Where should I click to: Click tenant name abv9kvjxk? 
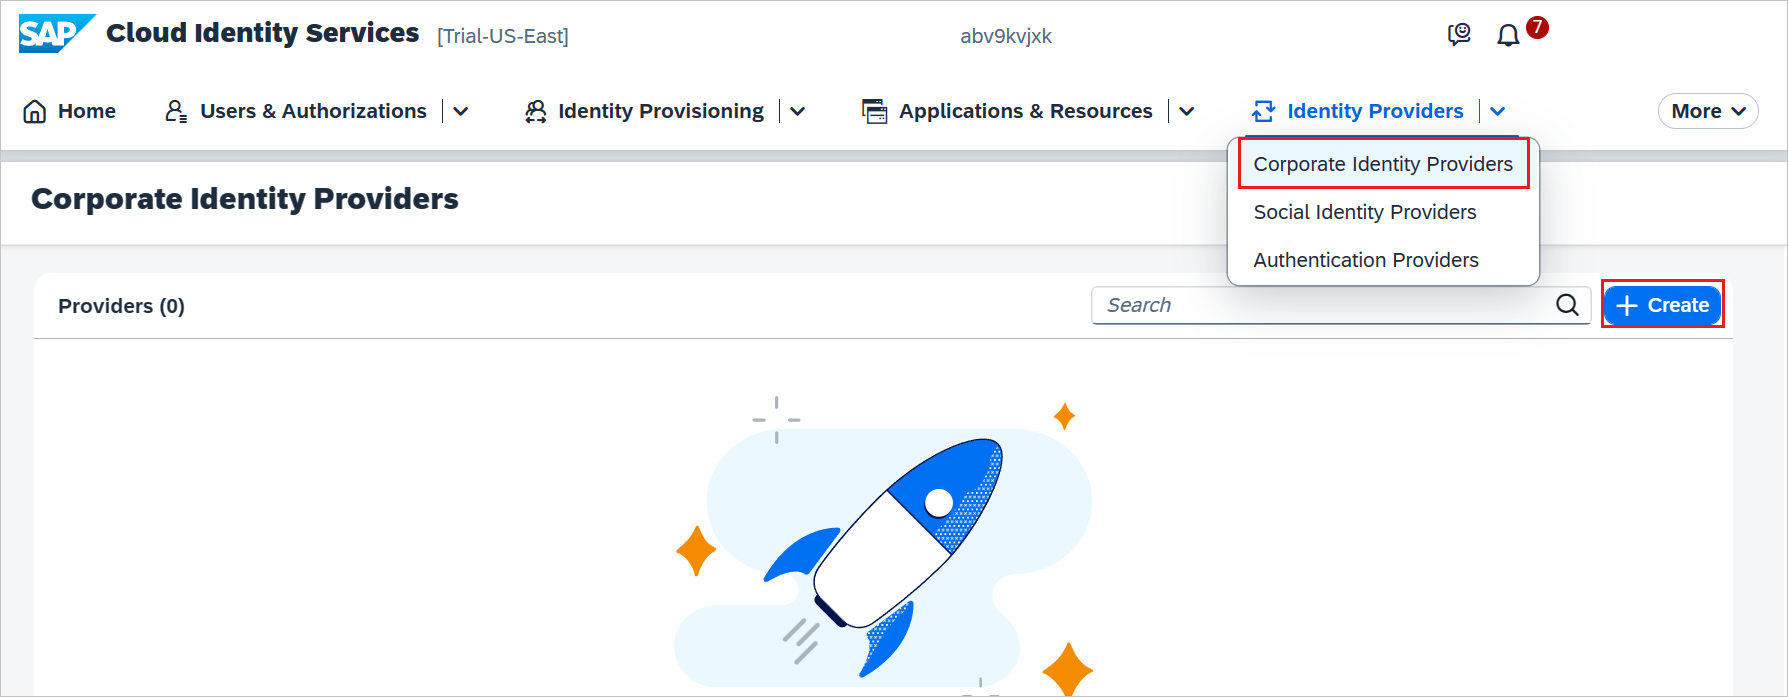pos(1006,36)
